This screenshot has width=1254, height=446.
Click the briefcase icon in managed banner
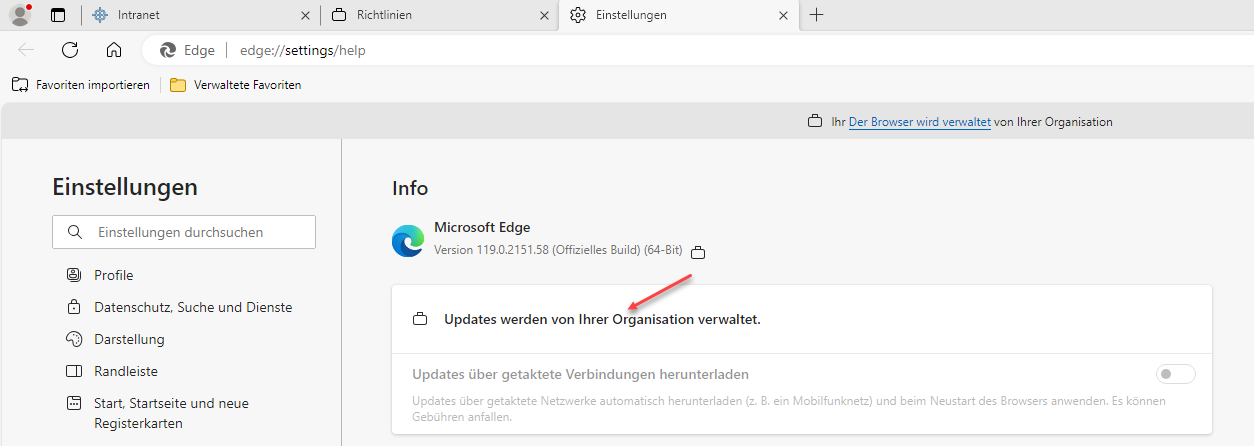[x=815, y=122]
